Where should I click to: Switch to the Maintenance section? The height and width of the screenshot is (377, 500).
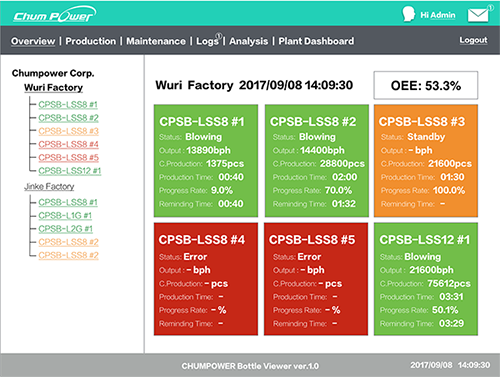156,41
